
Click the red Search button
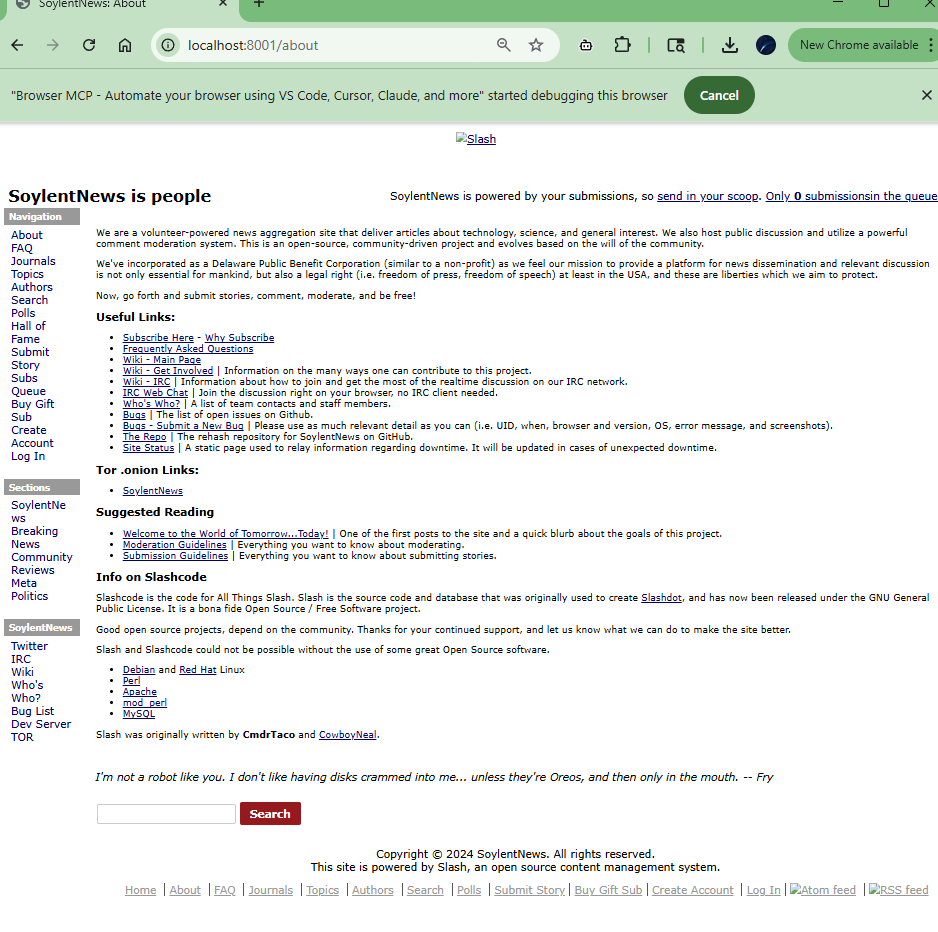[270, 814]
